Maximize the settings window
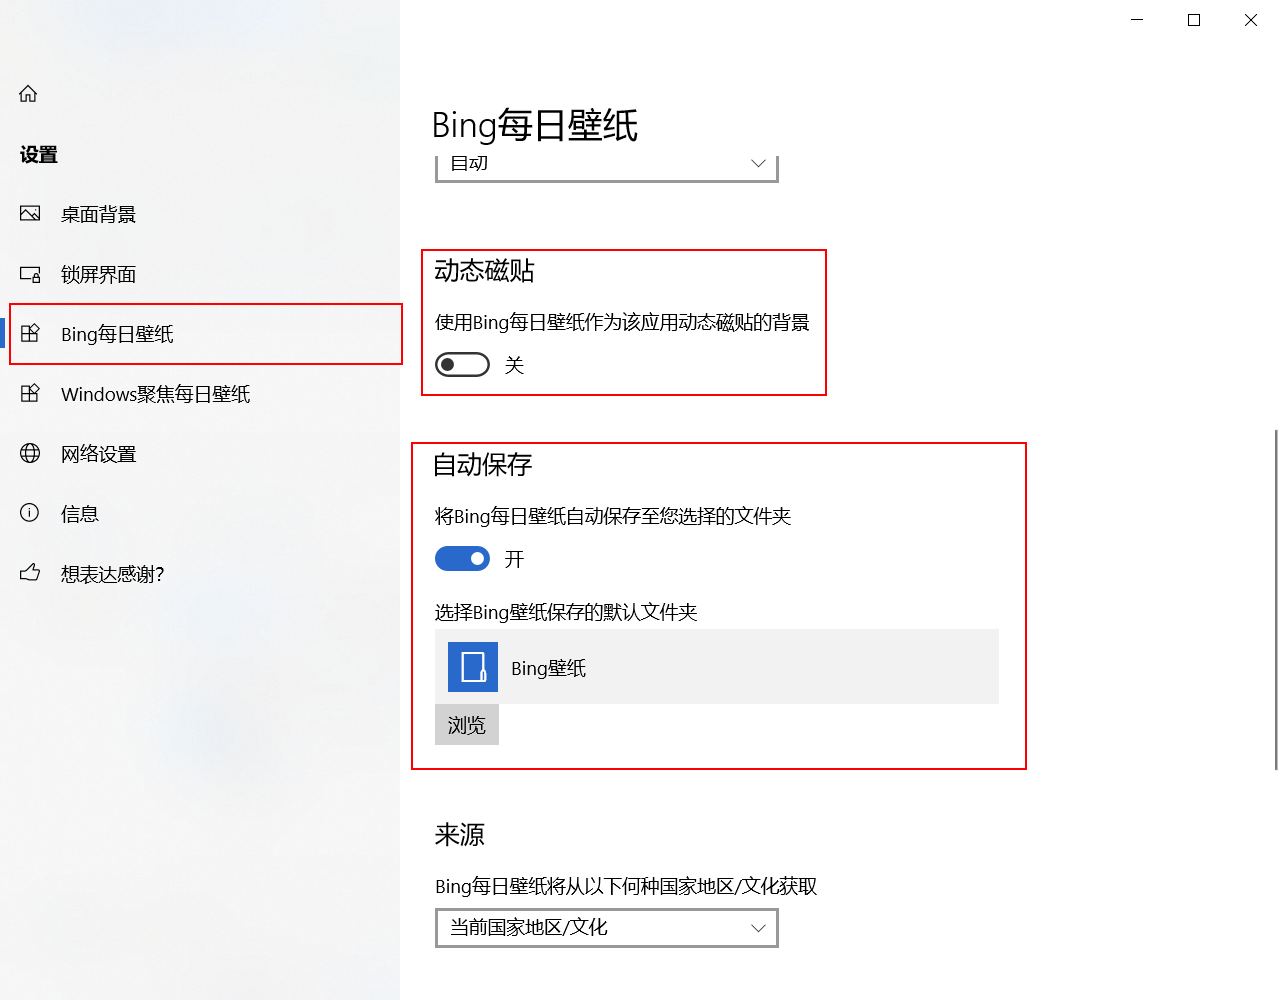 (1194, 20)
